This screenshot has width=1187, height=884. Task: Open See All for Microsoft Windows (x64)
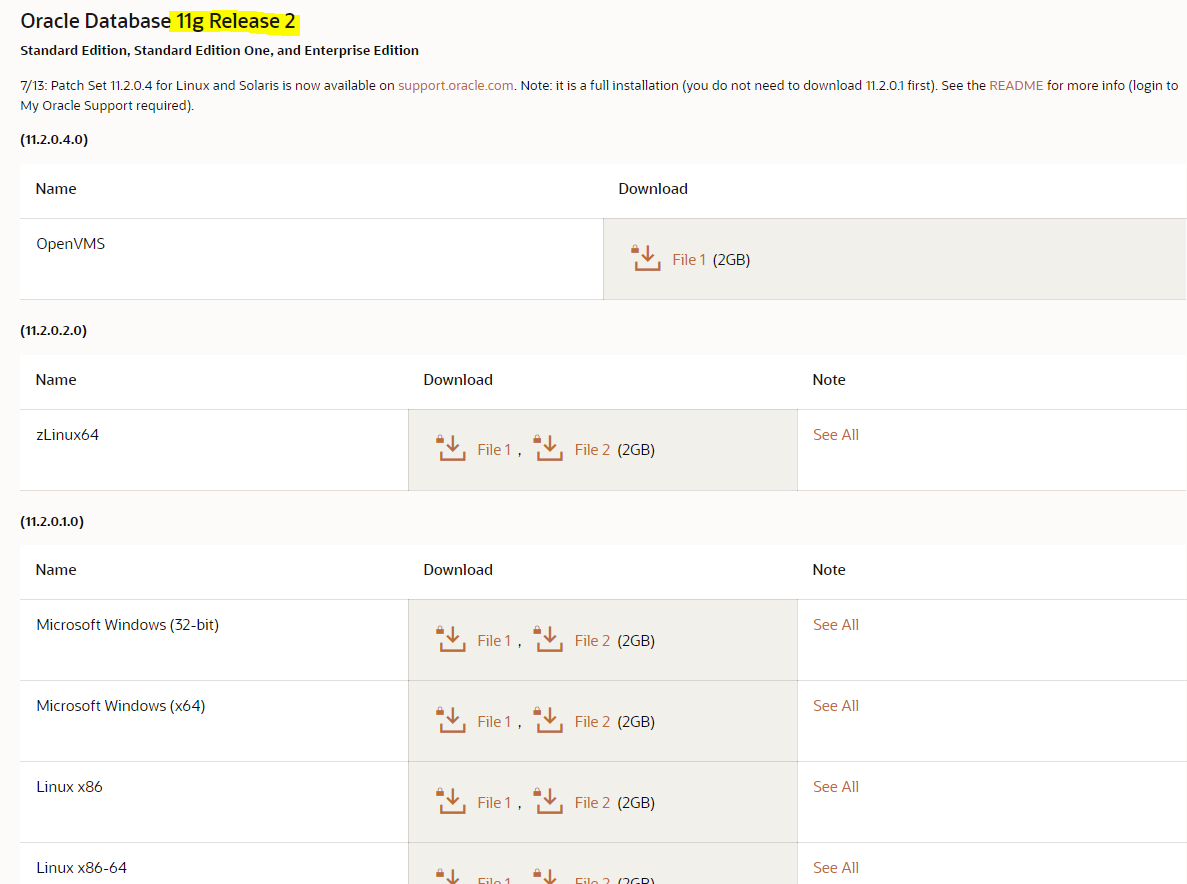point(836,705)
